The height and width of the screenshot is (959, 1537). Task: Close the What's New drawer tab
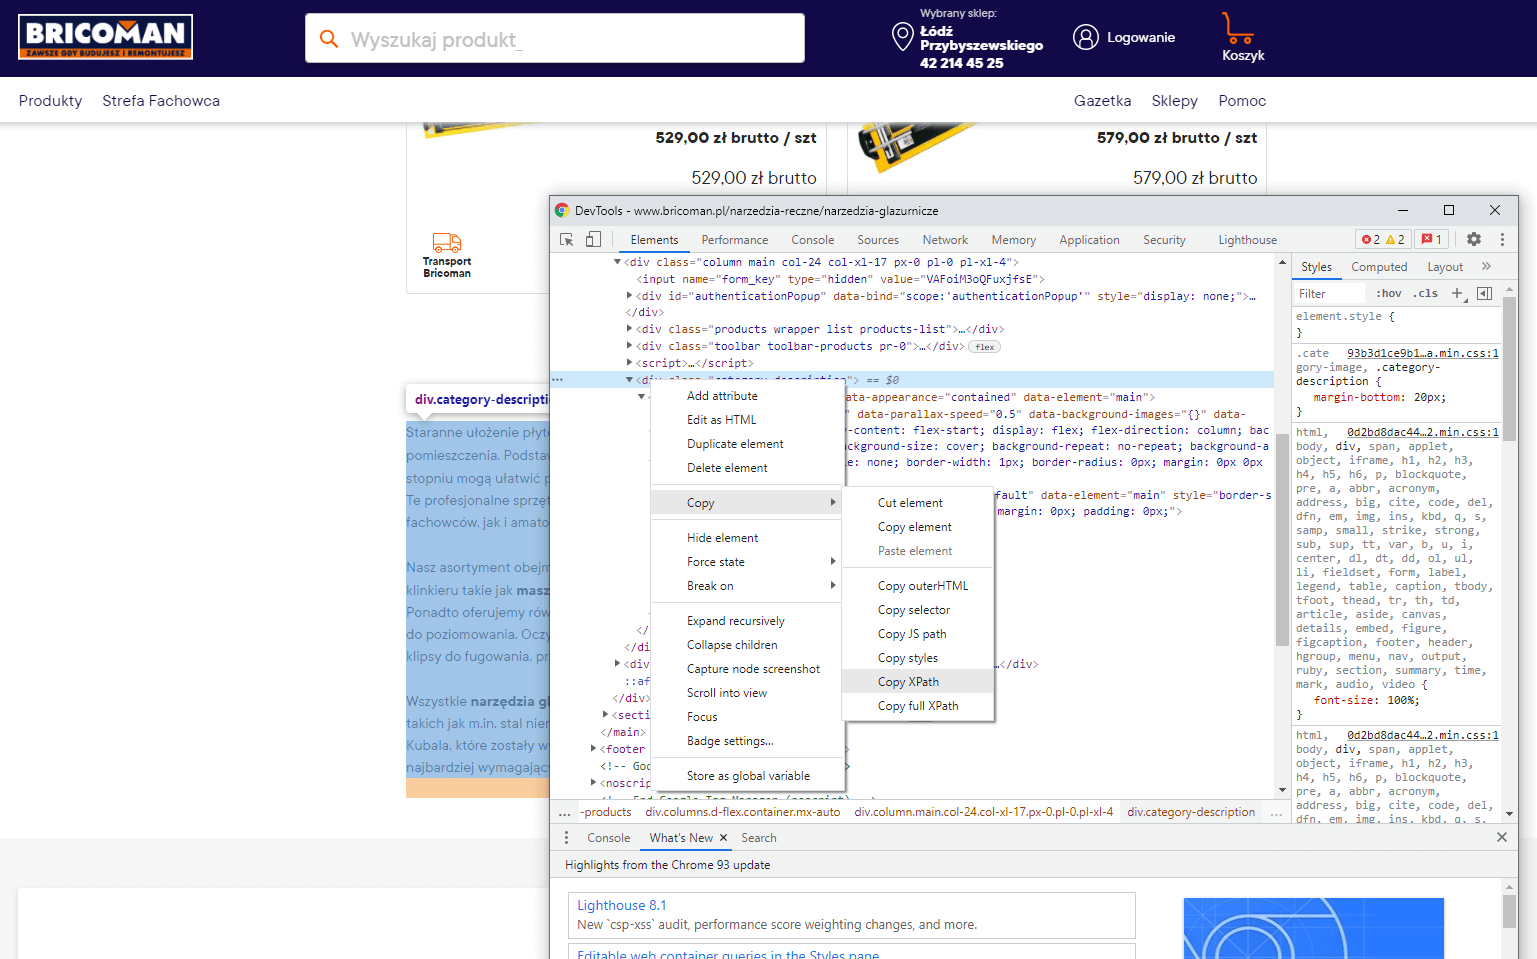point(723,838)
